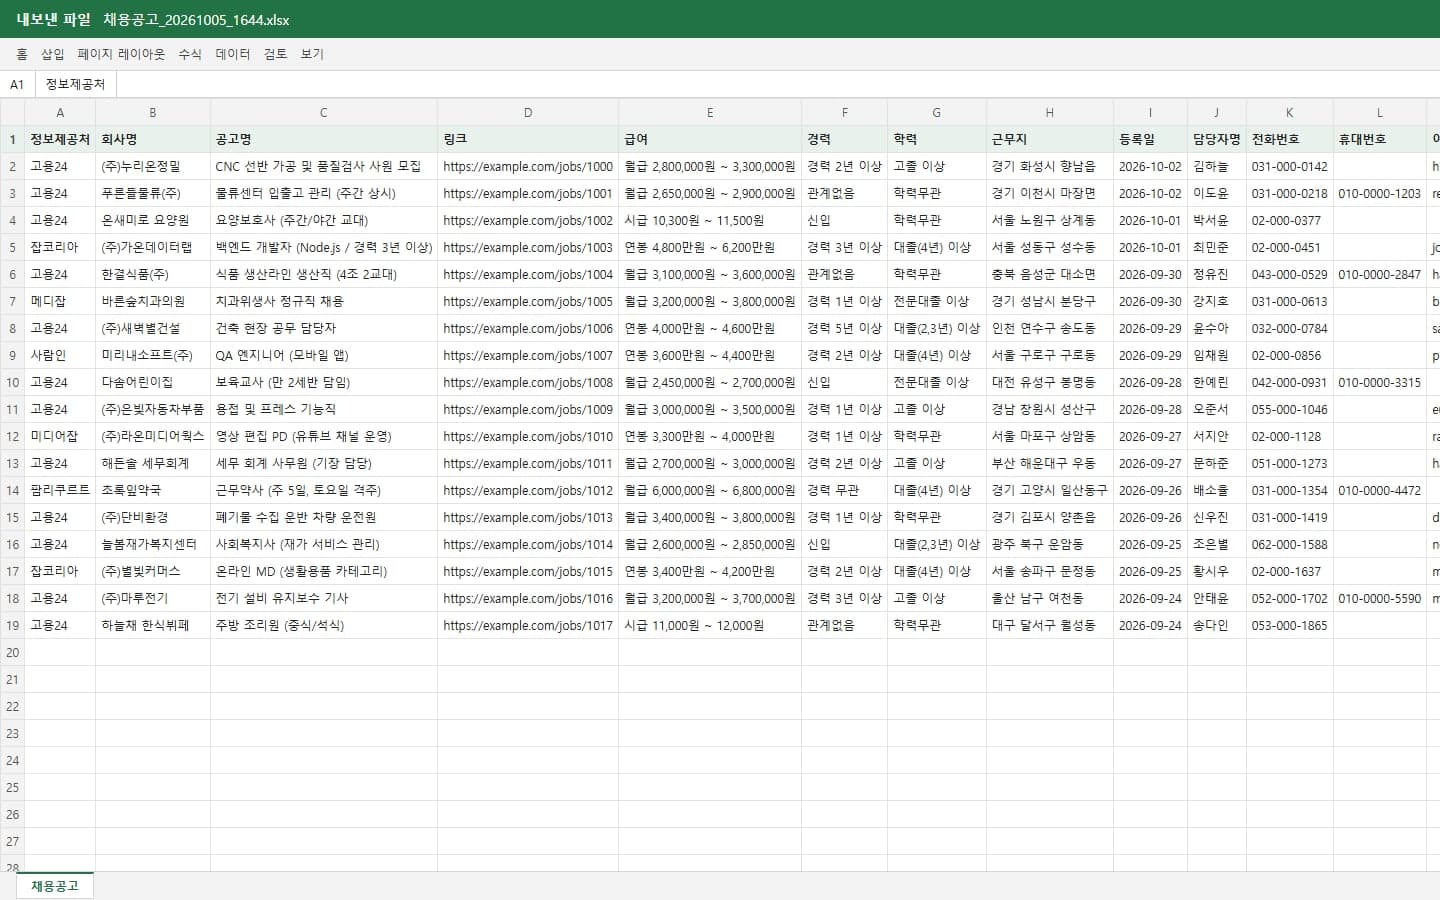Click cell 월급 6,000,000원 ~ 6,800,000원

(710, 491)
